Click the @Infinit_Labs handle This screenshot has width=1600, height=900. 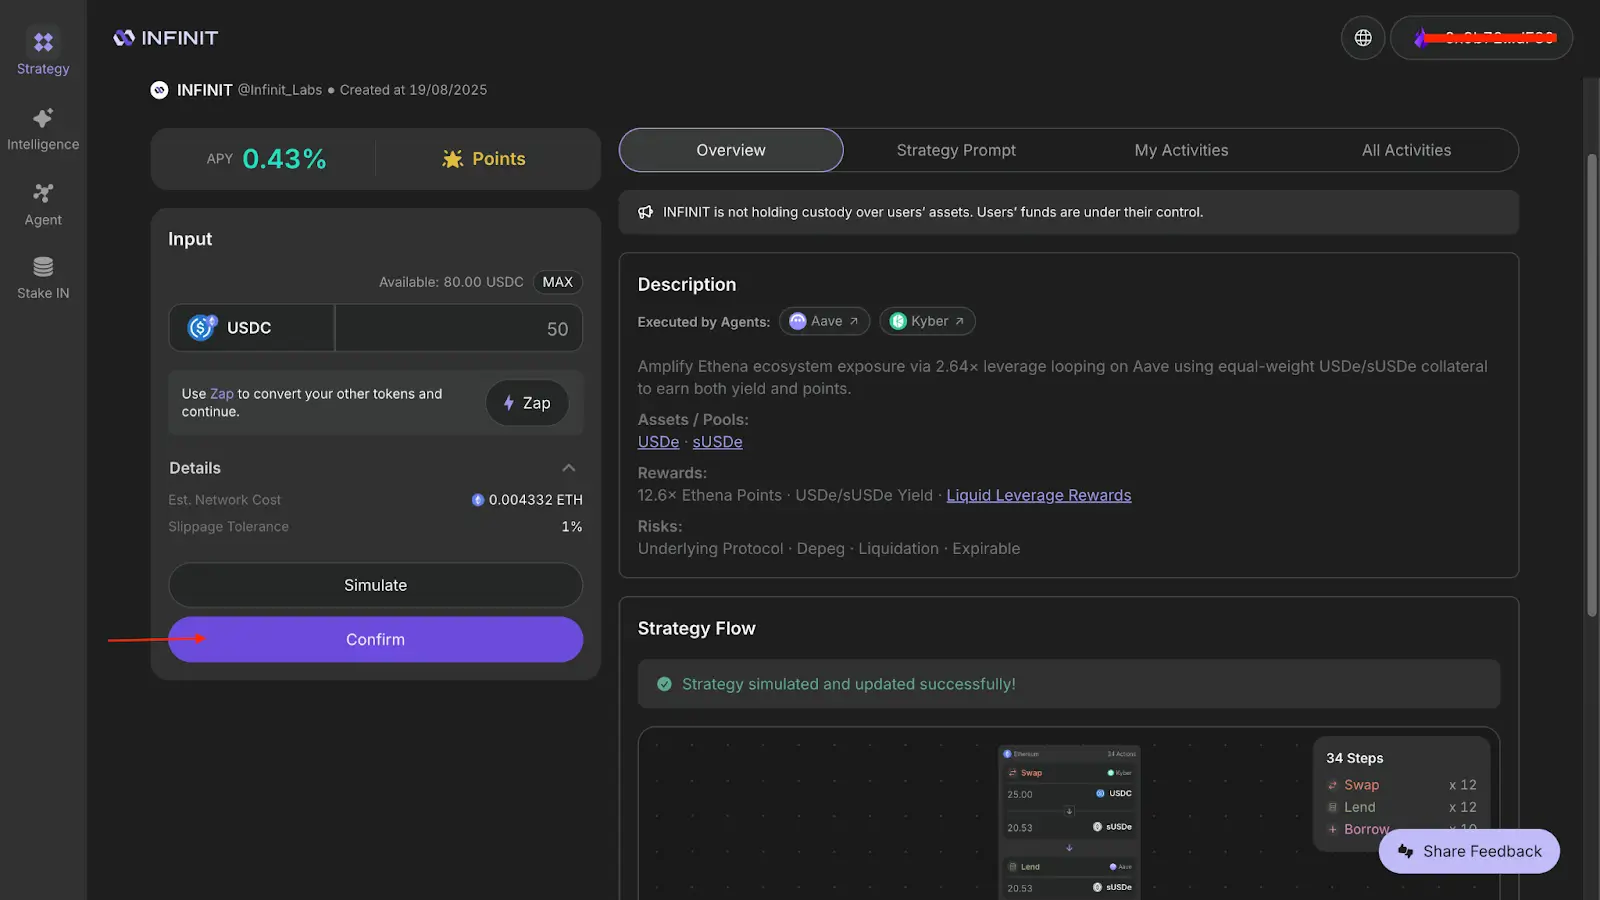click(280, 90)
